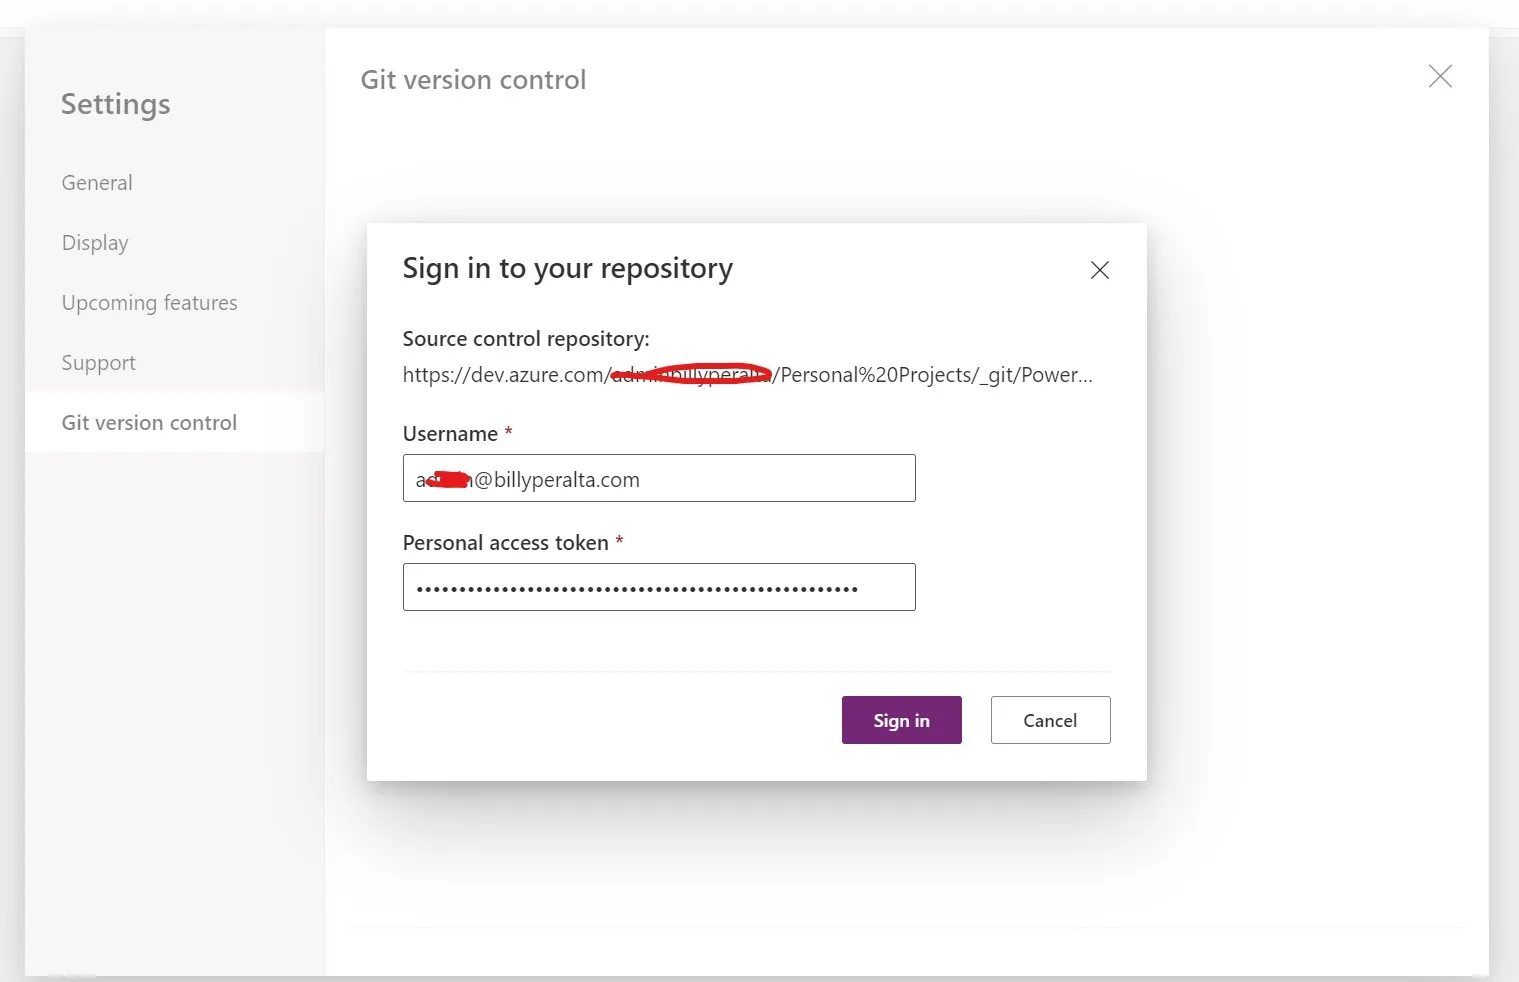Screen dimensions: 1519x982
Task: Click the Personal access token field
Action: 658,587
